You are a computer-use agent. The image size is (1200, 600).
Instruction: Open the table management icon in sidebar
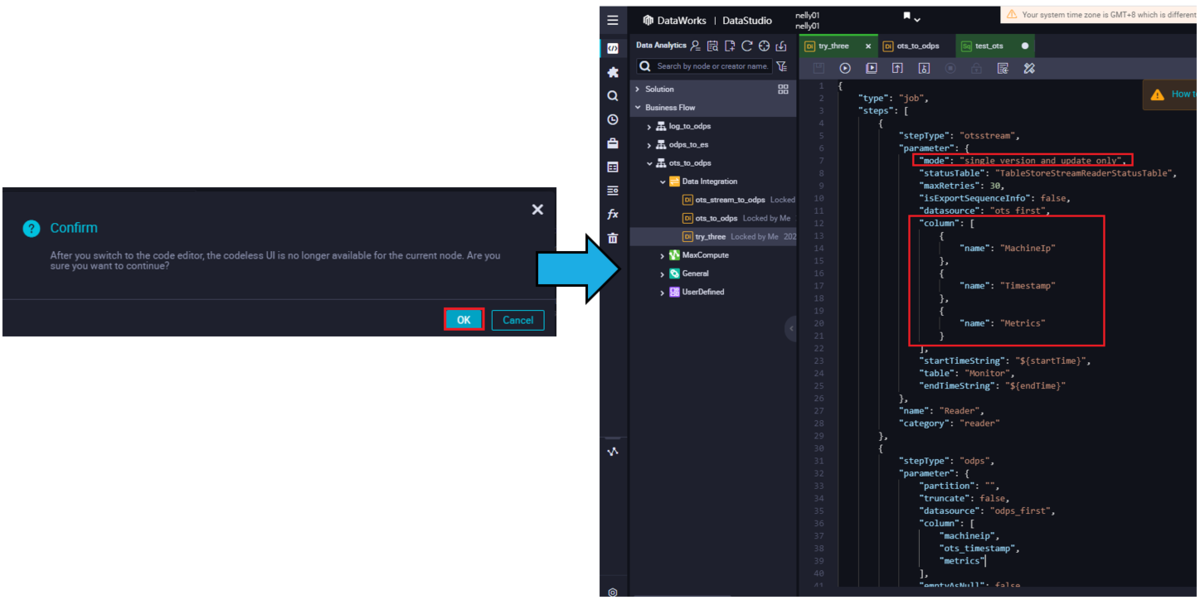pos(613,167)
